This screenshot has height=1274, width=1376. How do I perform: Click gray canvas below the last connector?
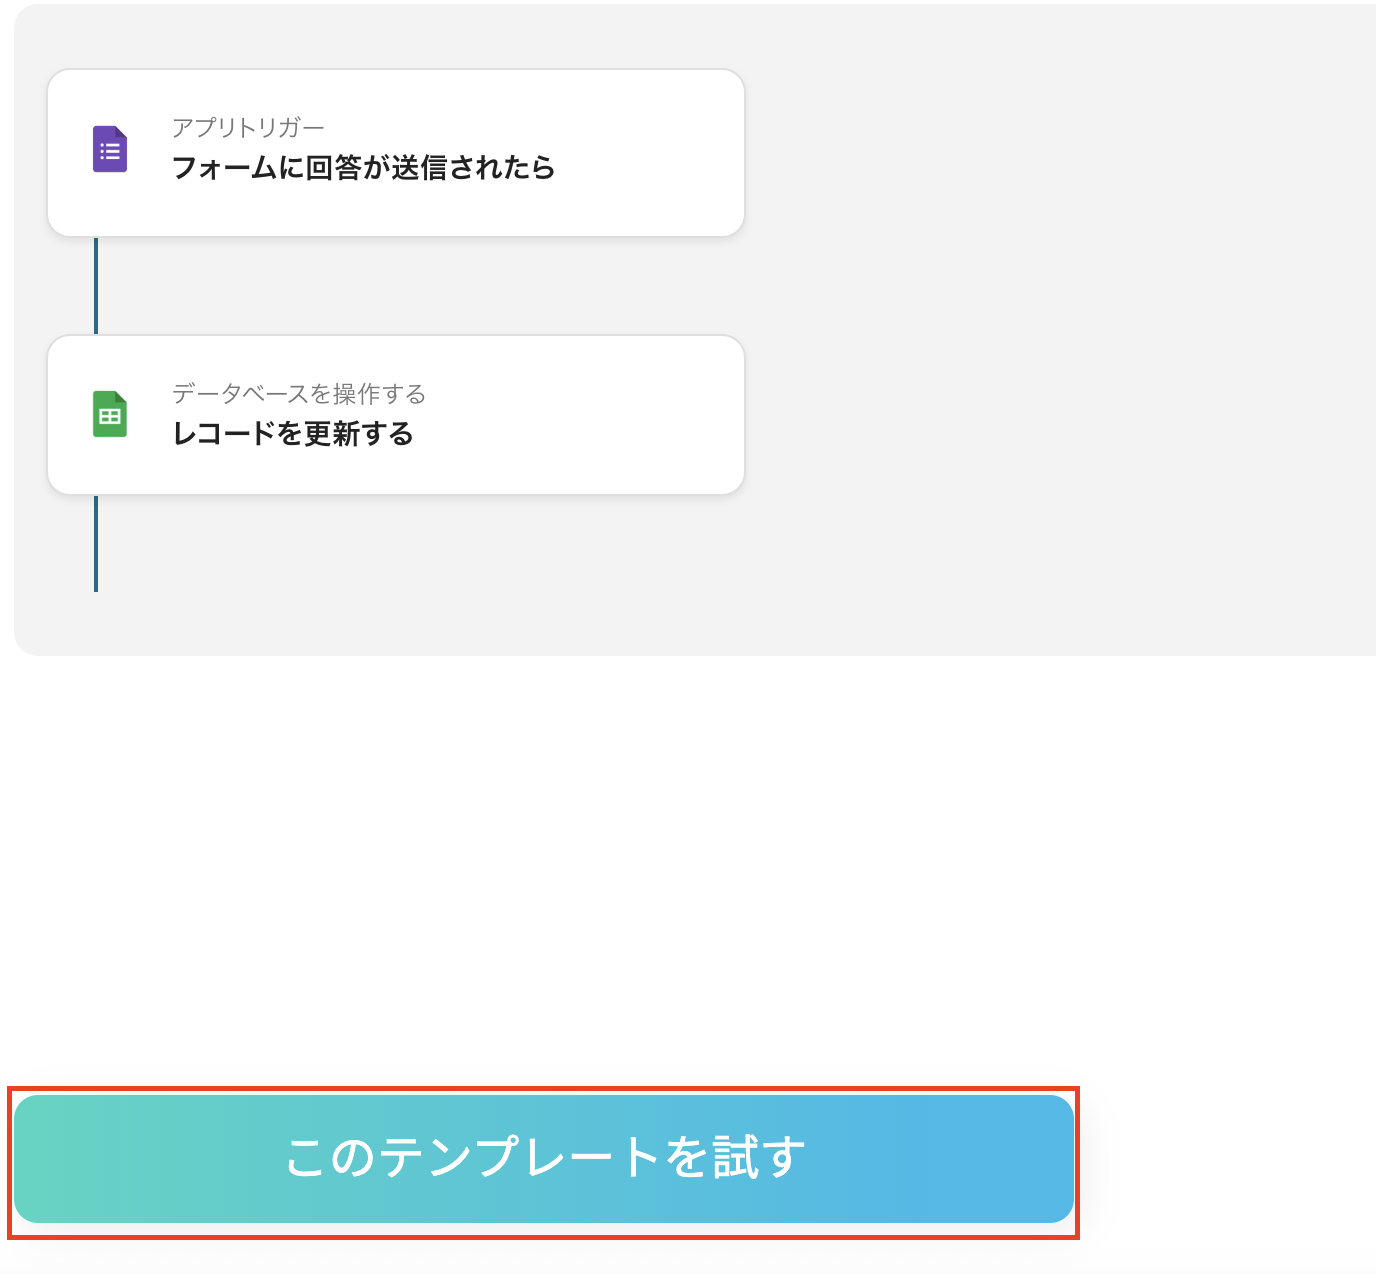96,625
